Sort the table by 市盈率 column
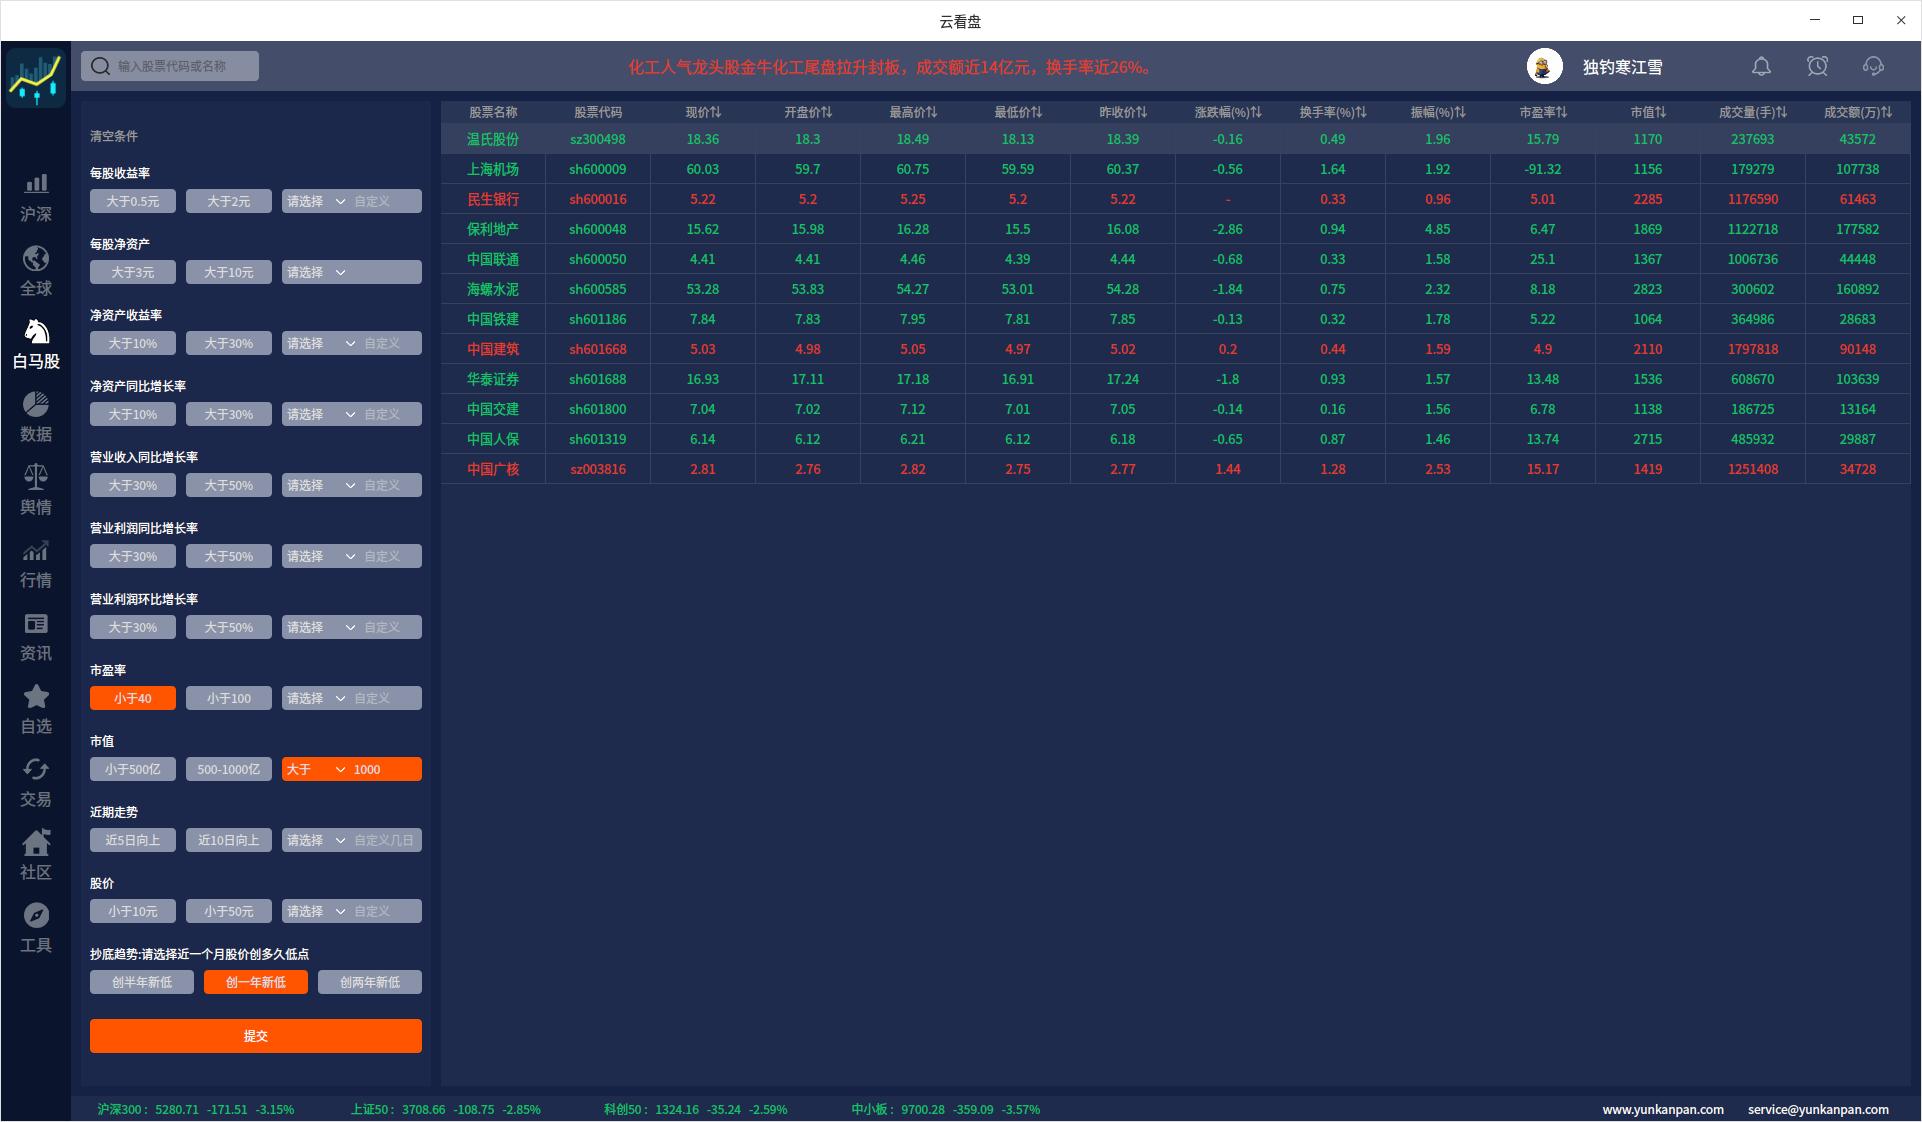 [x=1543, y=112]
